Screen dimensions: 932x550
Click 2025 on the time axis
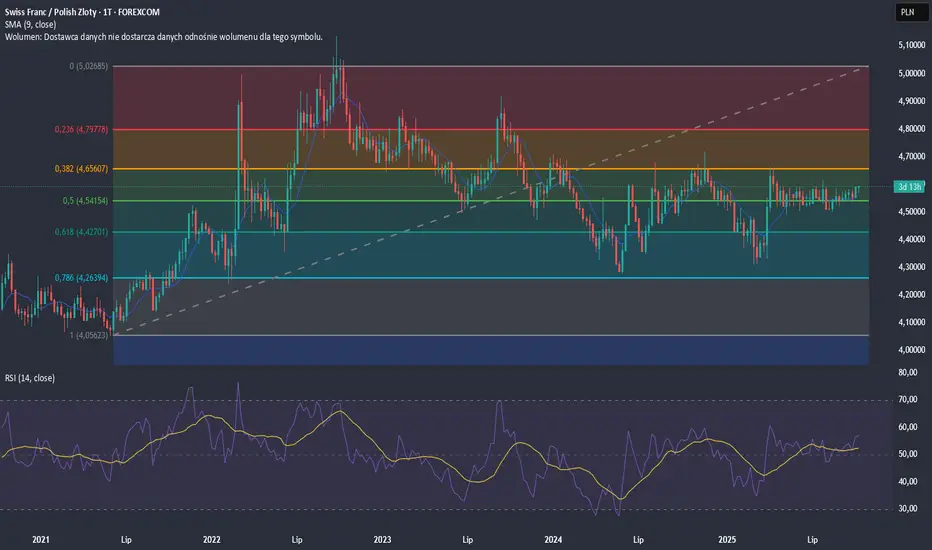click(725, 539)
